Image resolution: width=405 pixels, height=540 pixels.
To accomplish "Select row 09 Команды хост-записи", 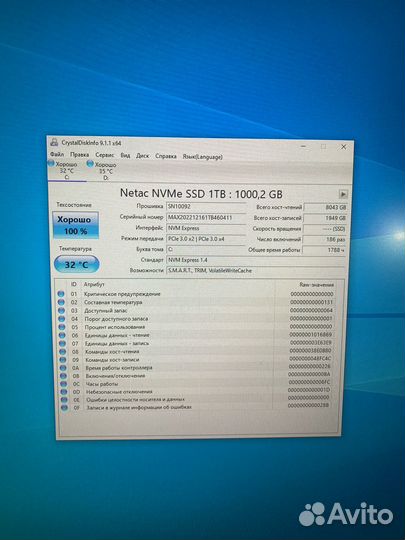I will point(196,360).
